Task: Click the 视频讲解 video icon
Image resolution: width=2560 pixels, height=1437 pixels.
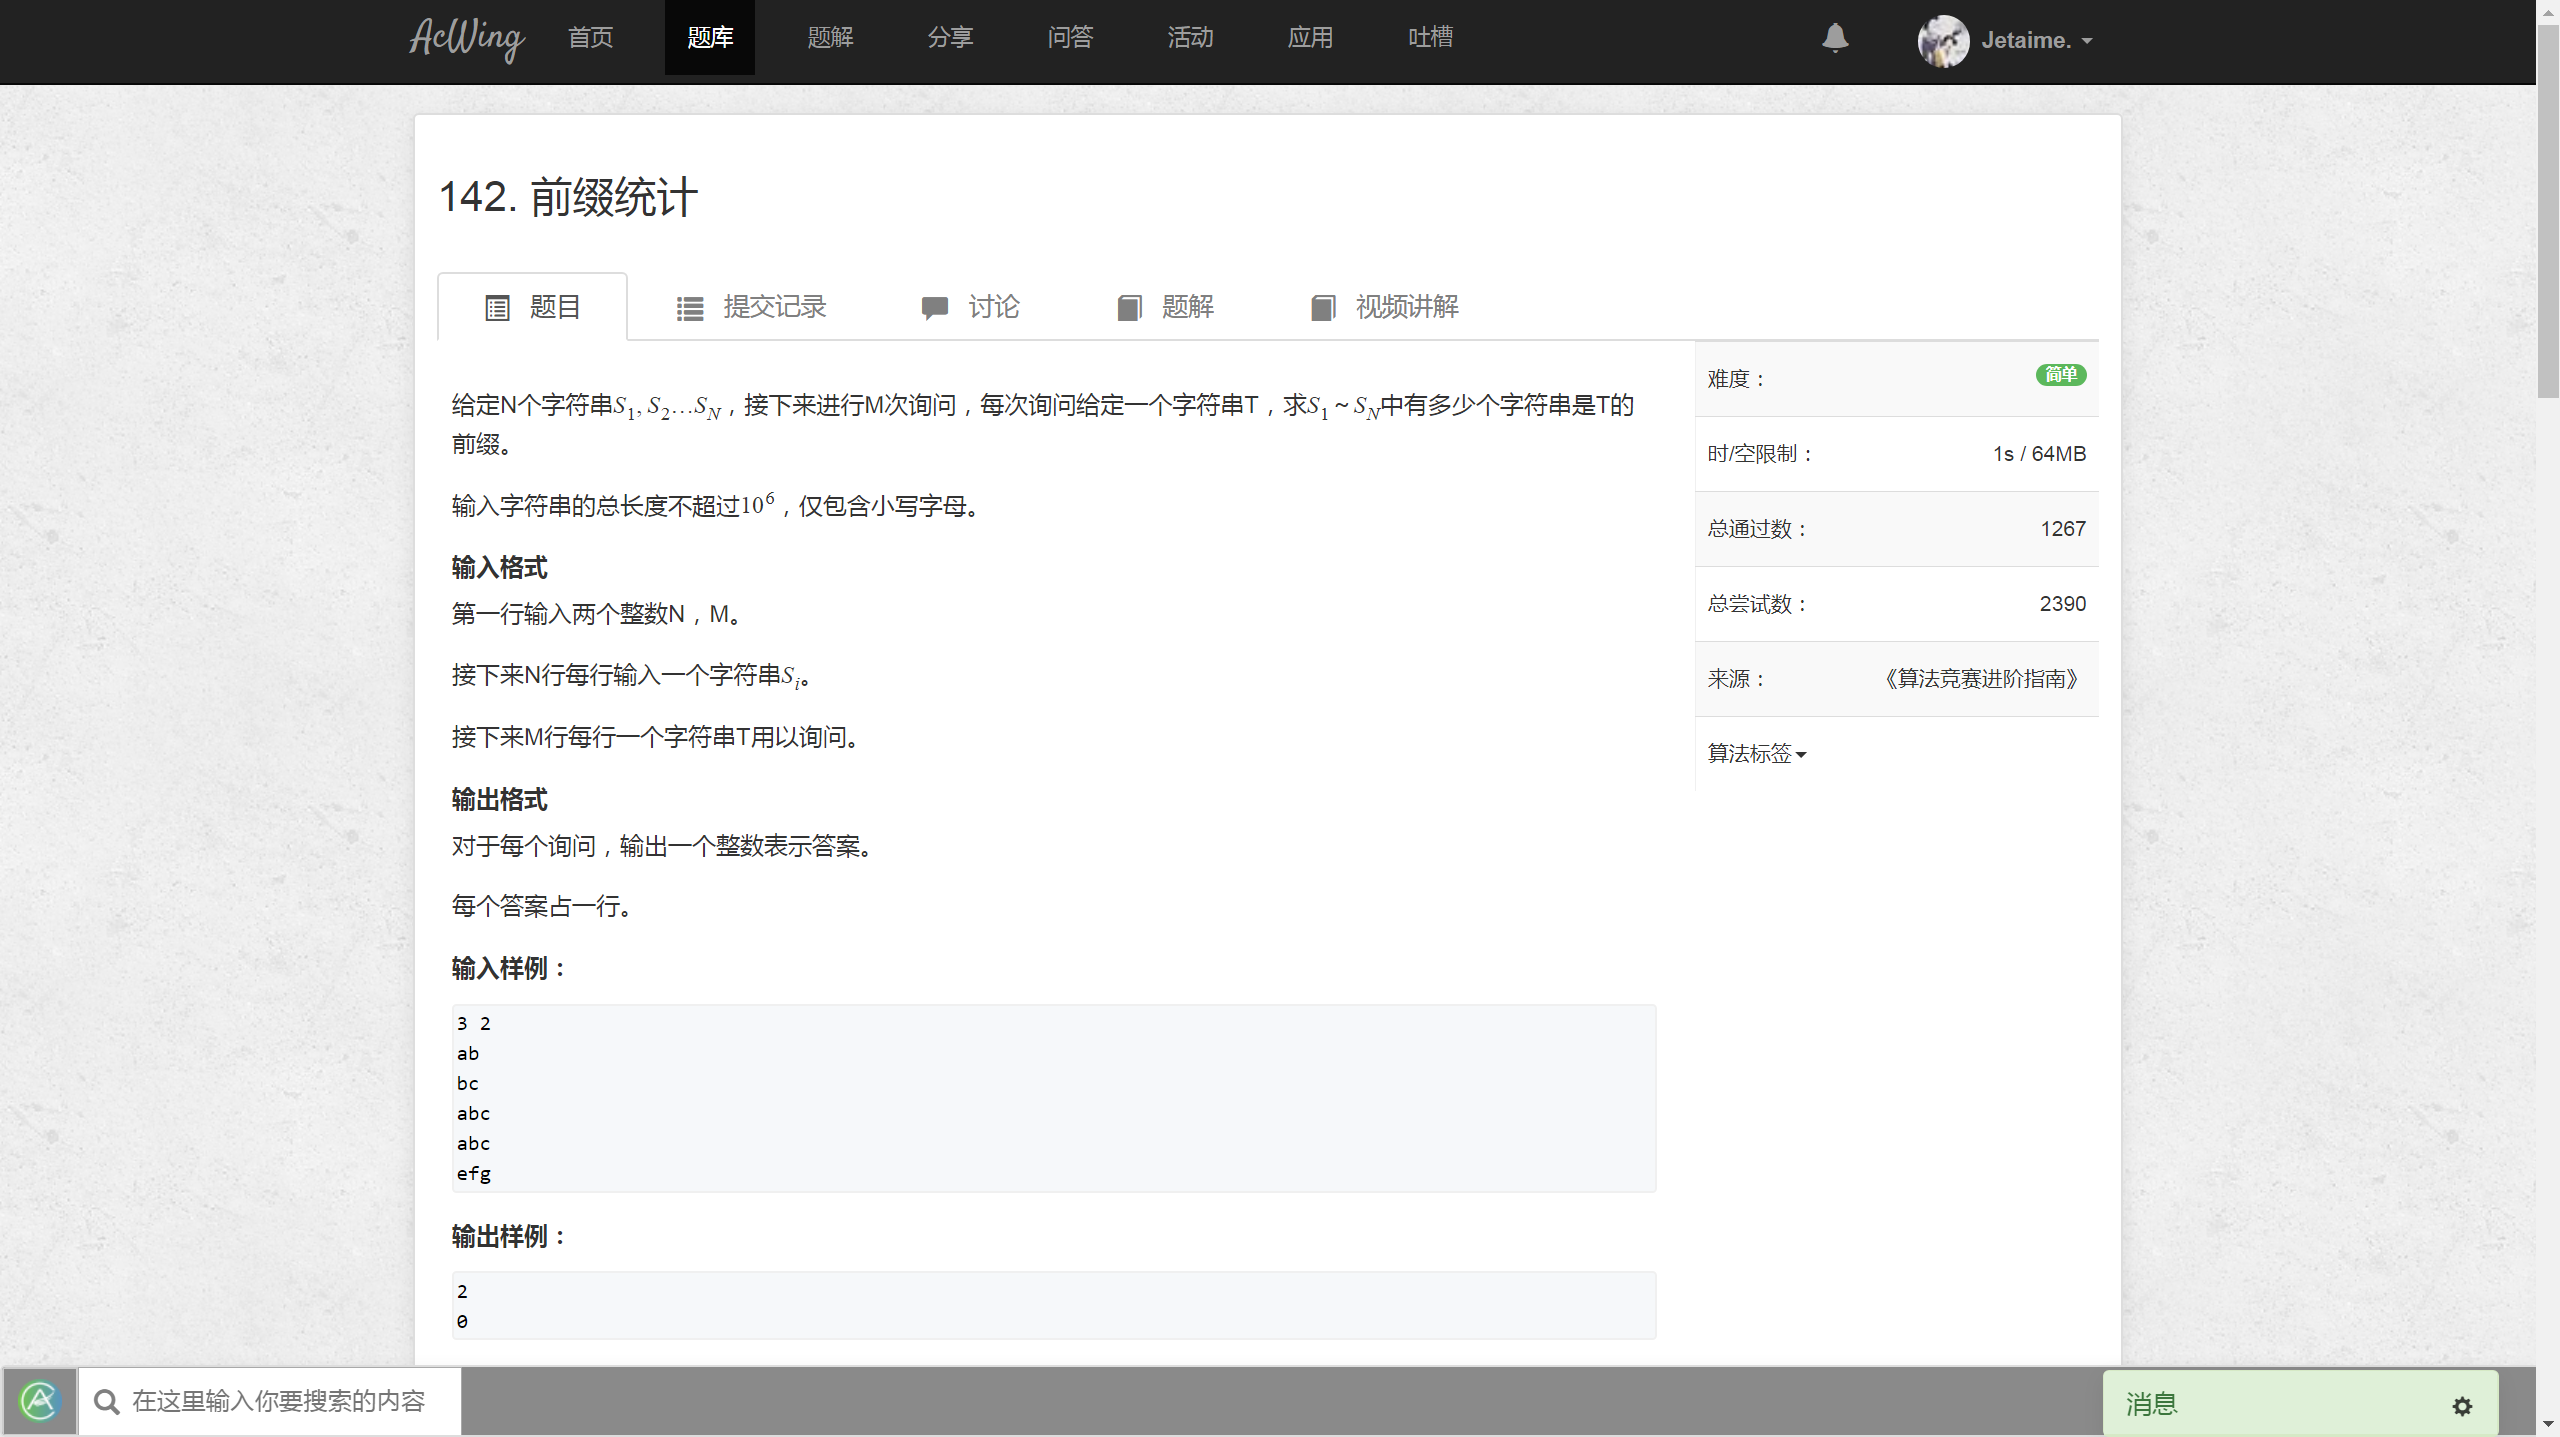Action: coord(1323,307)
